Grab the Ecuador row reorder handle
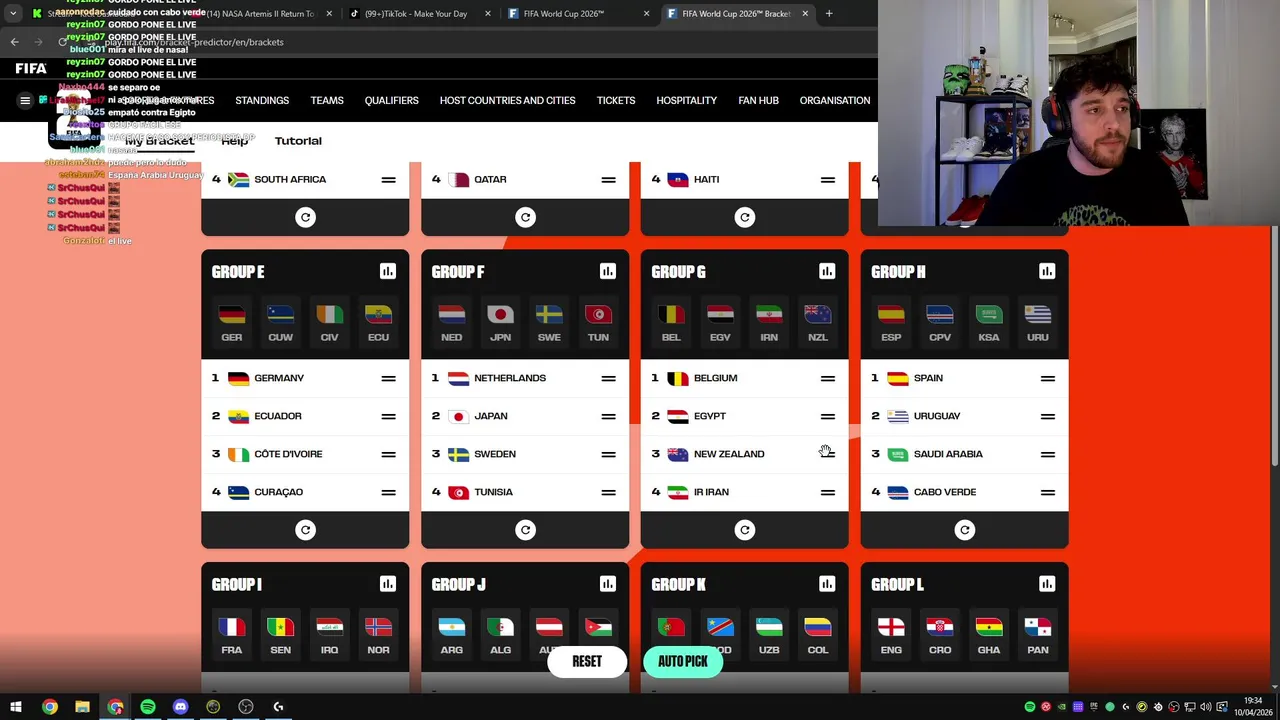 click(388, 416)
